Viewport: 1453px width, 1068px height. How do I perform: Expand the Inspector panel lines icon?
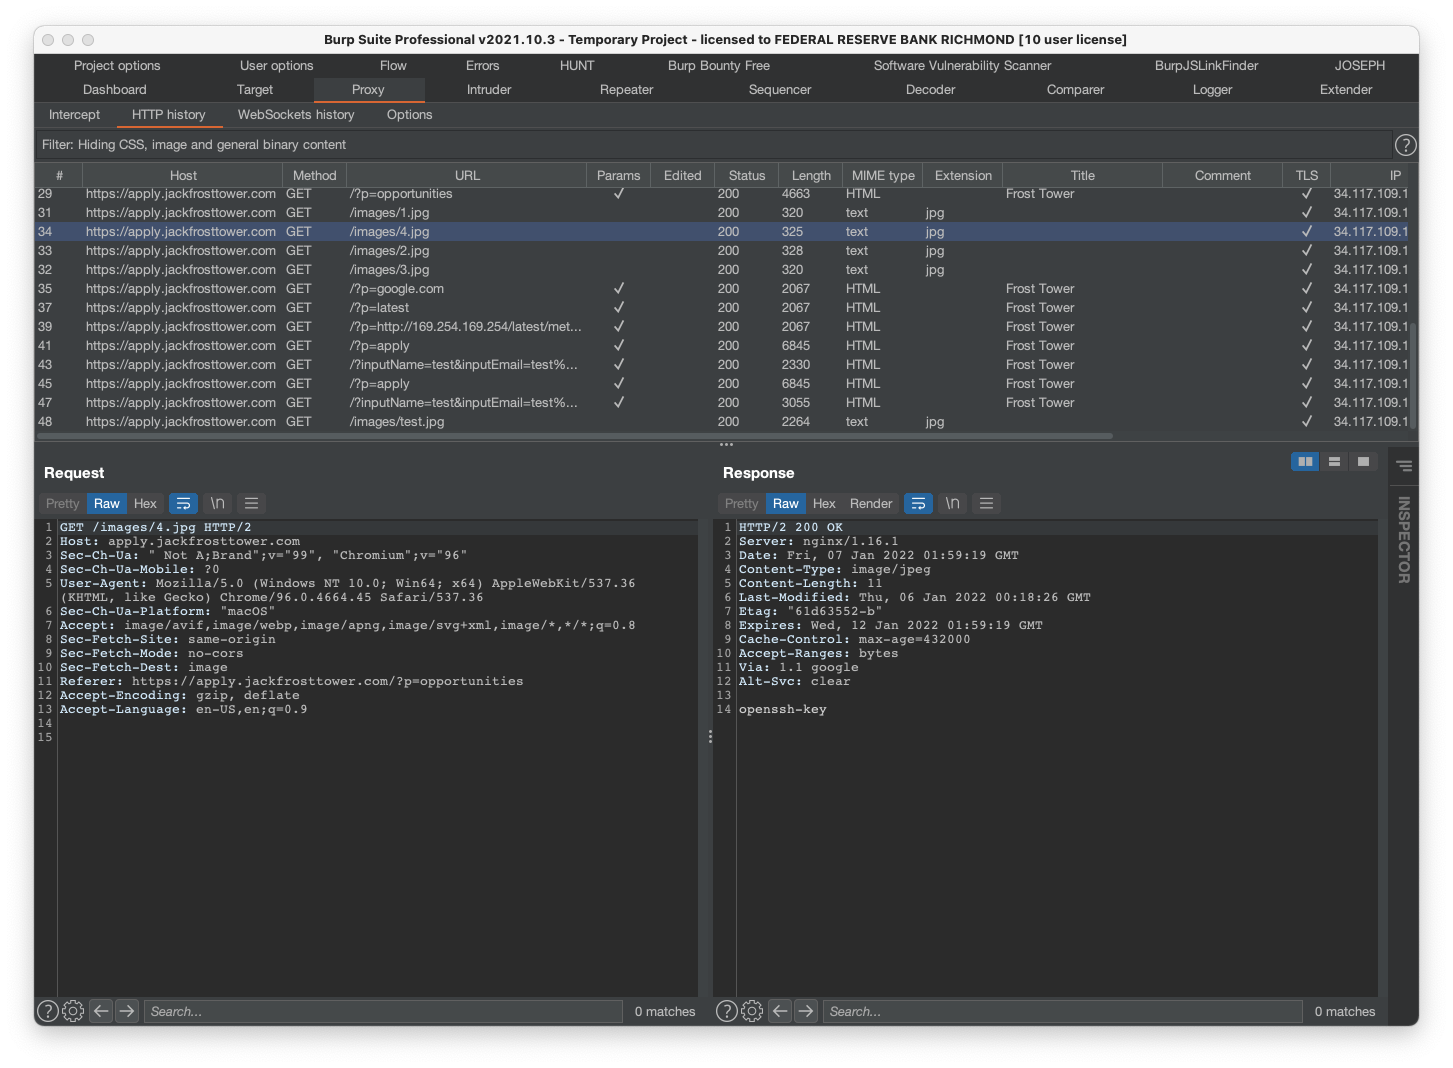tap(1404, 466)
